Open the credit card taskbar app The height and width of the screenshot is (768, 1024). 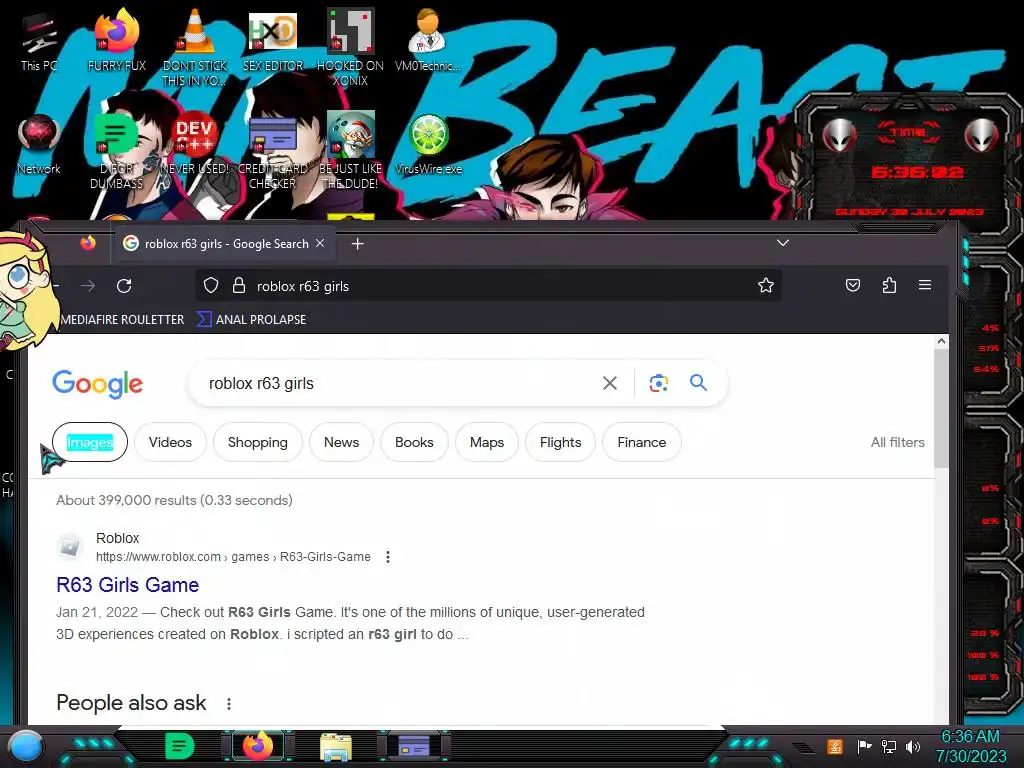414,746
